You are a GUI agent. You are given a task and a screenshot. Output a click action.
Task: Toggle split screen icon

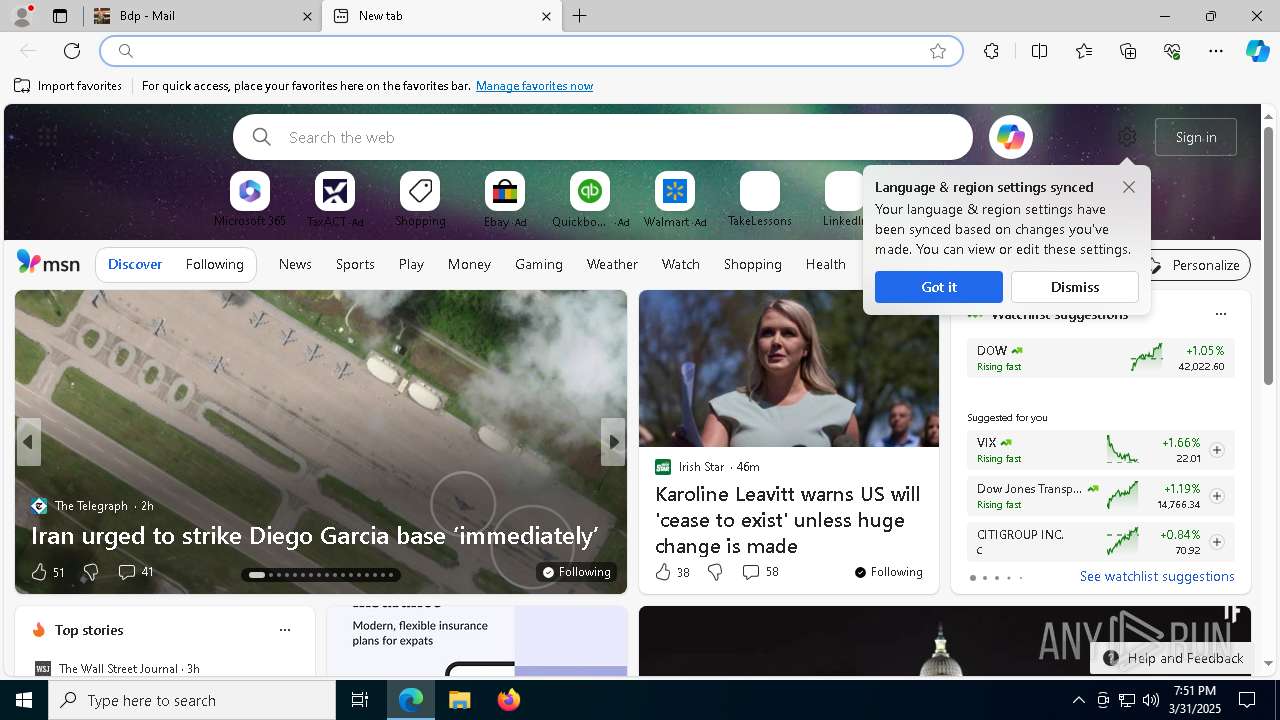click(x=1039, y=51)
